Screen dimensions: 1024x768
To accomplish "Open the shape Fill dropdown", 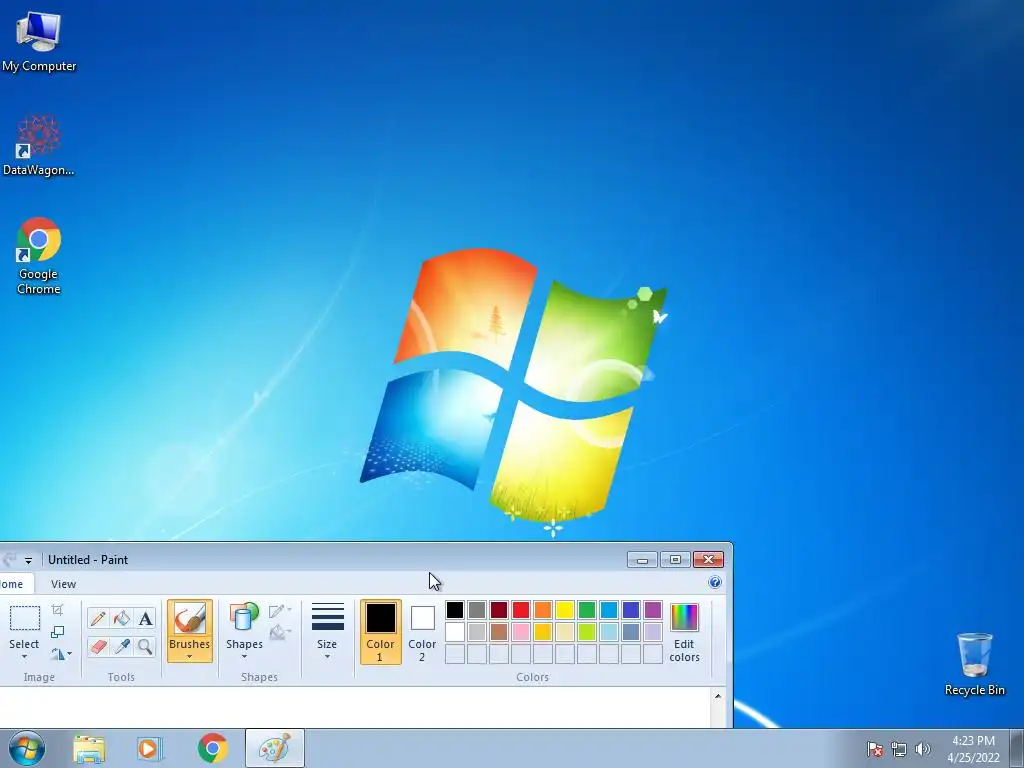I will pos(280,632).
